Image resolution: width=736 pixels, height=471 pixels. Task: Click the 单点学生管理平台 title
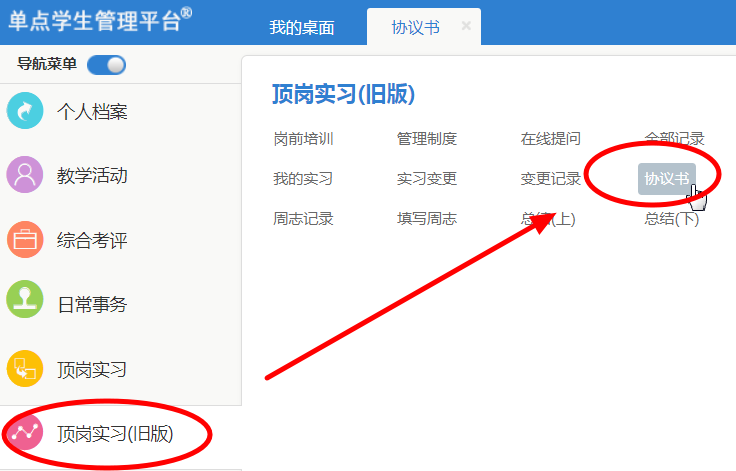[100, 21]
